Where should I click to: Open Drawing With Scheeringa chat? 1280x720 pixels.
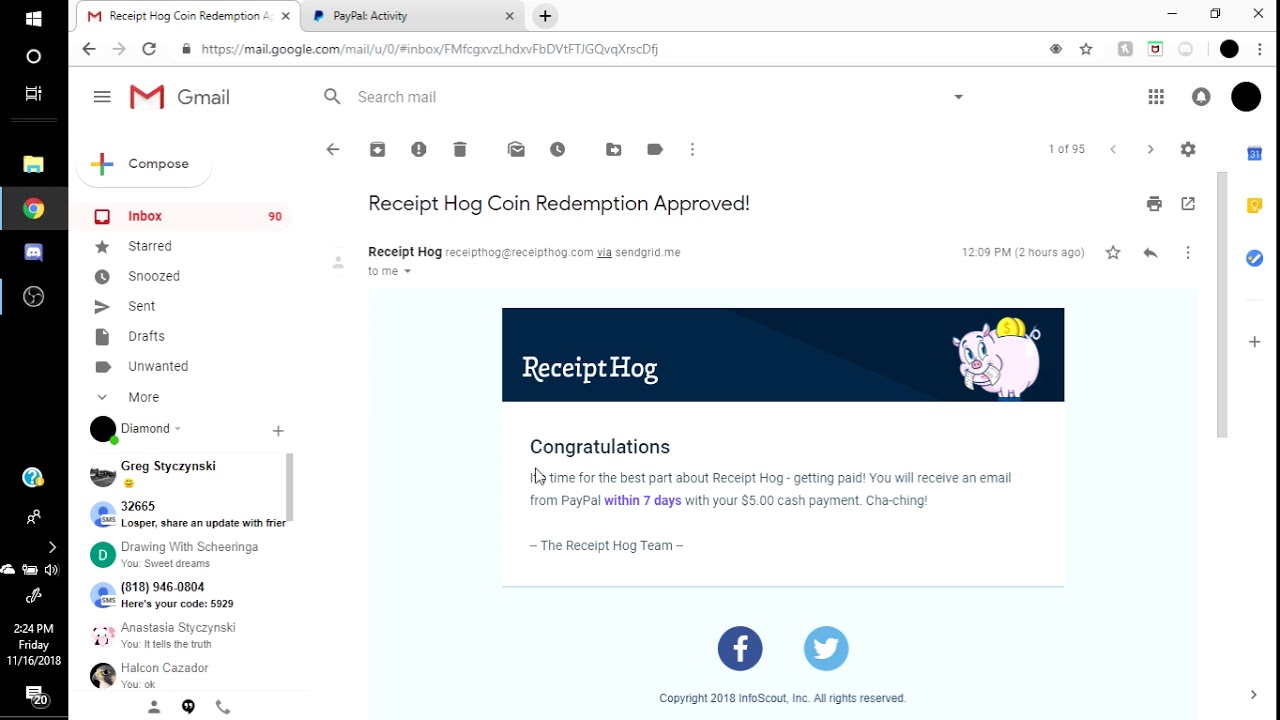click(186, 555)
